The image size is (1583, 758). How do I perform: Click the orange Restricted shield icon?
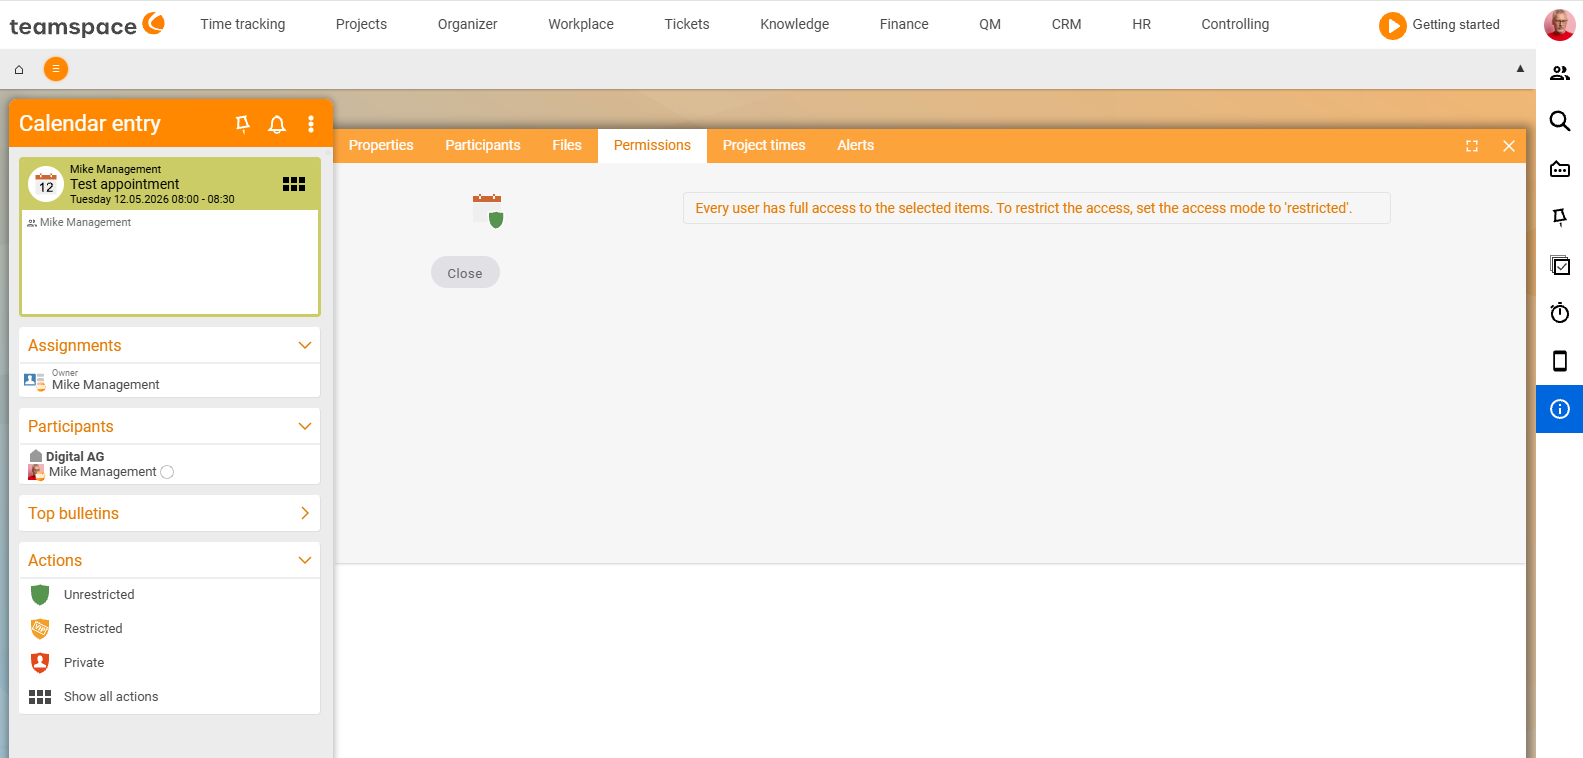(x=40, y=629)
